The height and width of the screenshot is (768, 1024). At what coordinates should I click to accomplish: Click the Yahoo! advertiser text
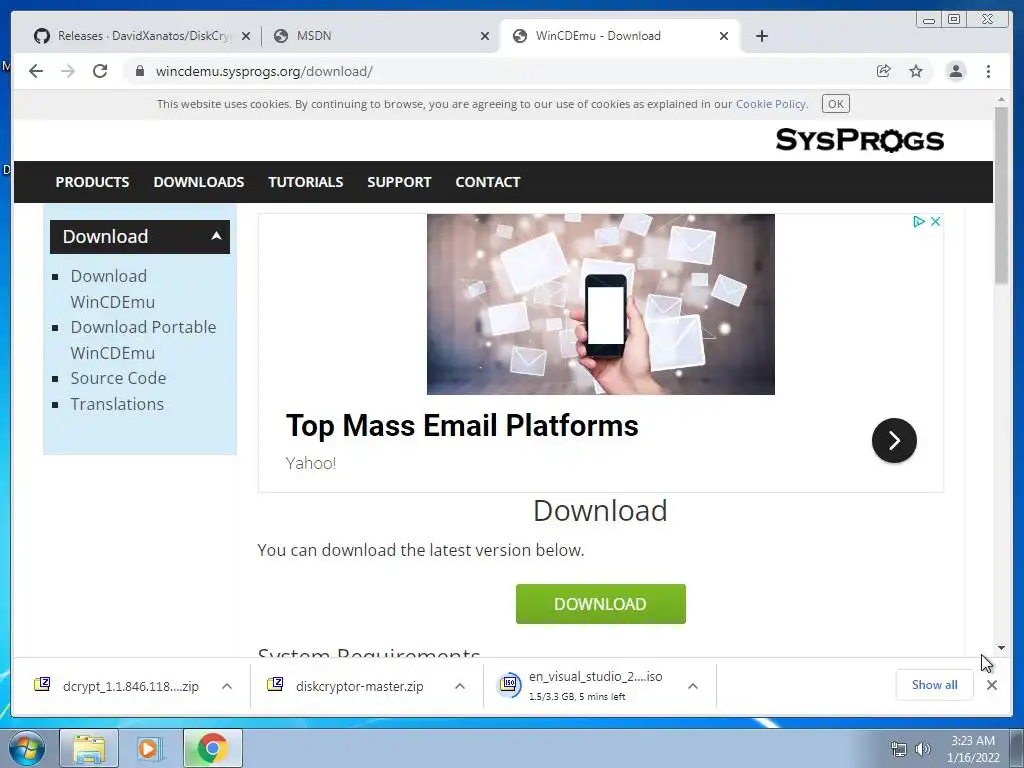(311, 464)
